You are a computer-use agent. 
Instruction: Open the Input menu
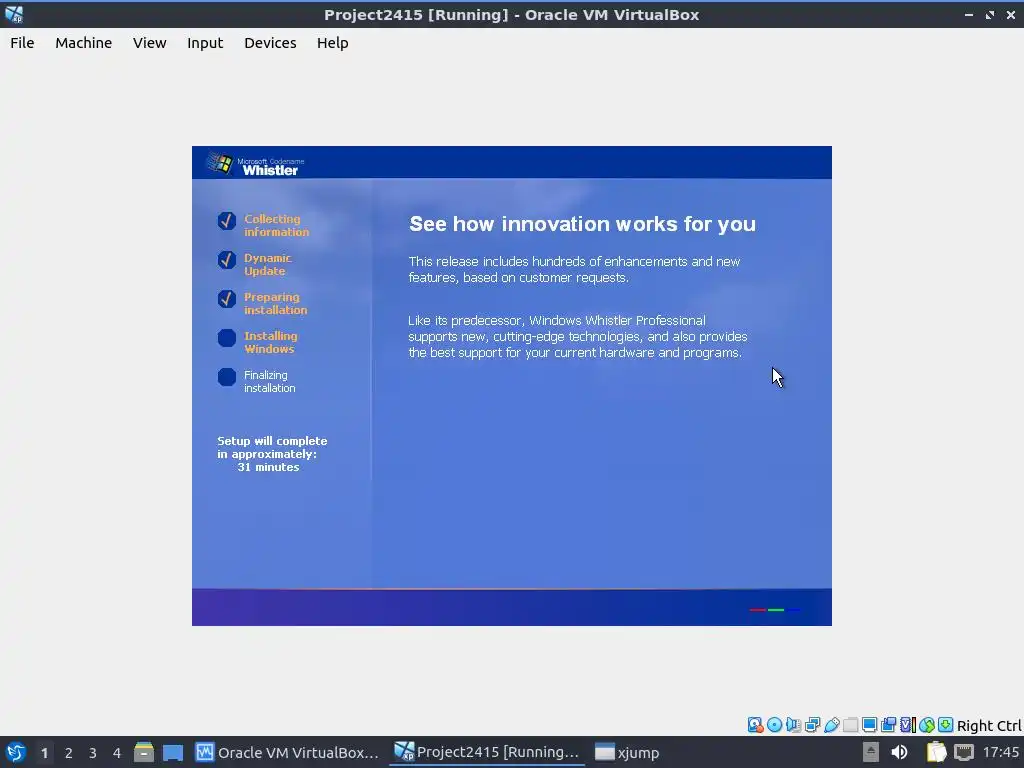[205, 43]
